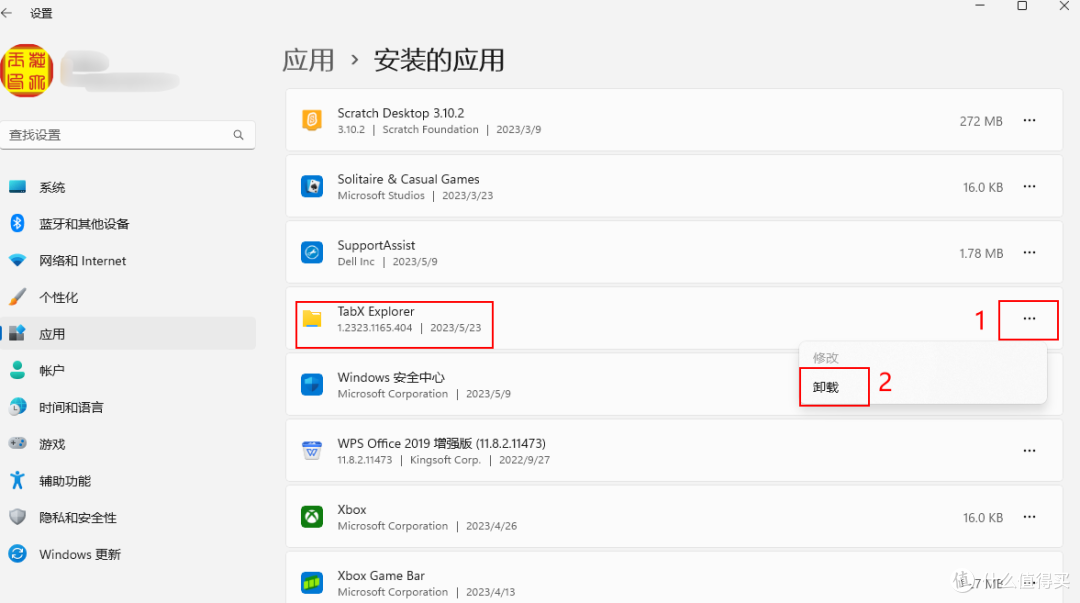
Task: Open more options for TabX Explorer
Action: coord(1029,319)
